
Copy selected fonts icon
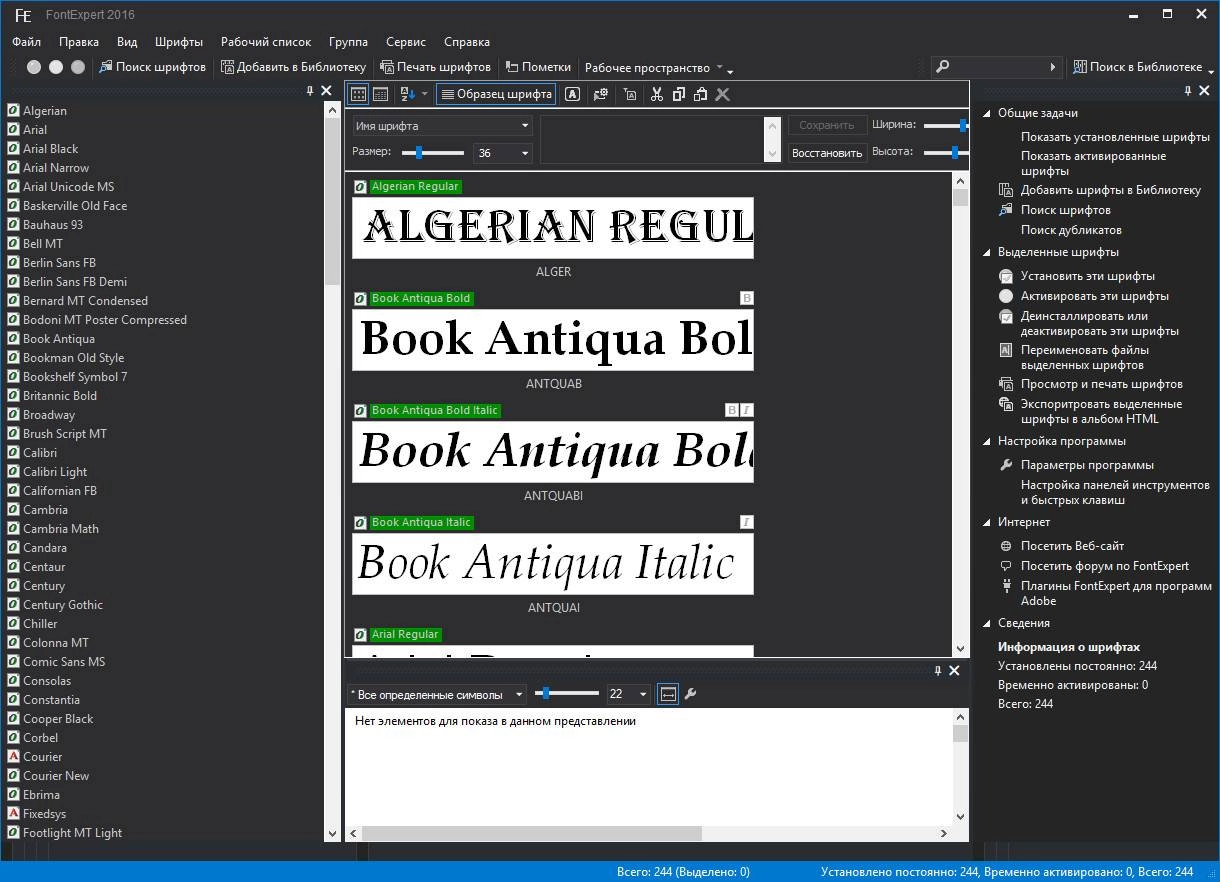coord(679,94)
